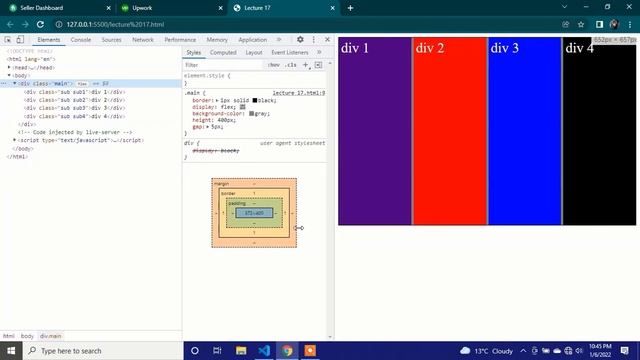Image resolution: width=640 pixels, height=360 pixels.
Task: Click the address bar URL
Action: click(x=115, y=24)
